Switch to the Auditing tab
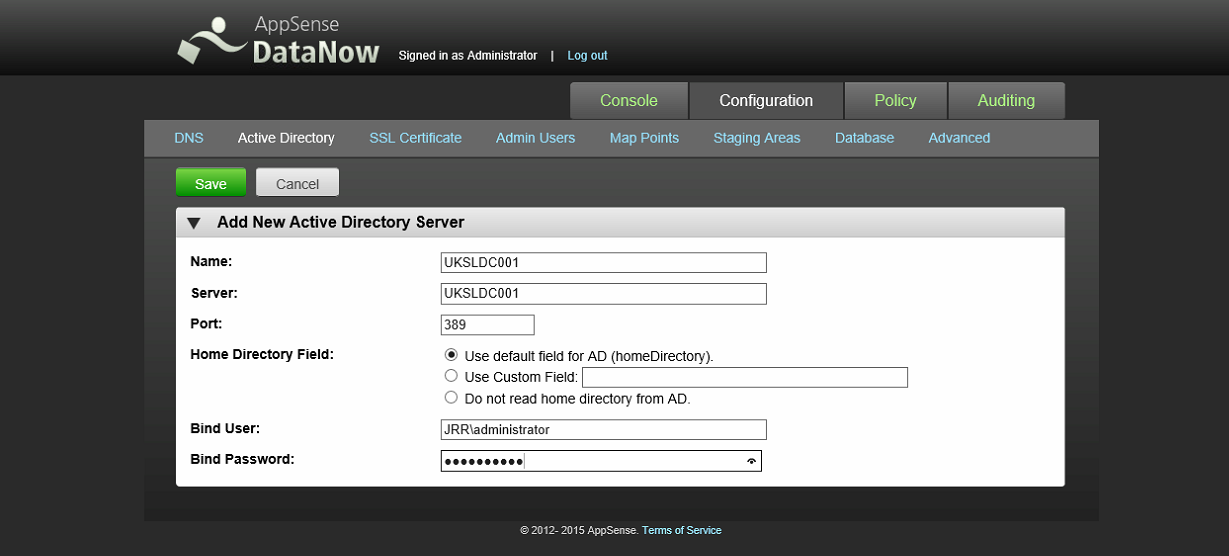This screenshot has width=1229, height=556. pyautogui.click(x=1006, y=101)
